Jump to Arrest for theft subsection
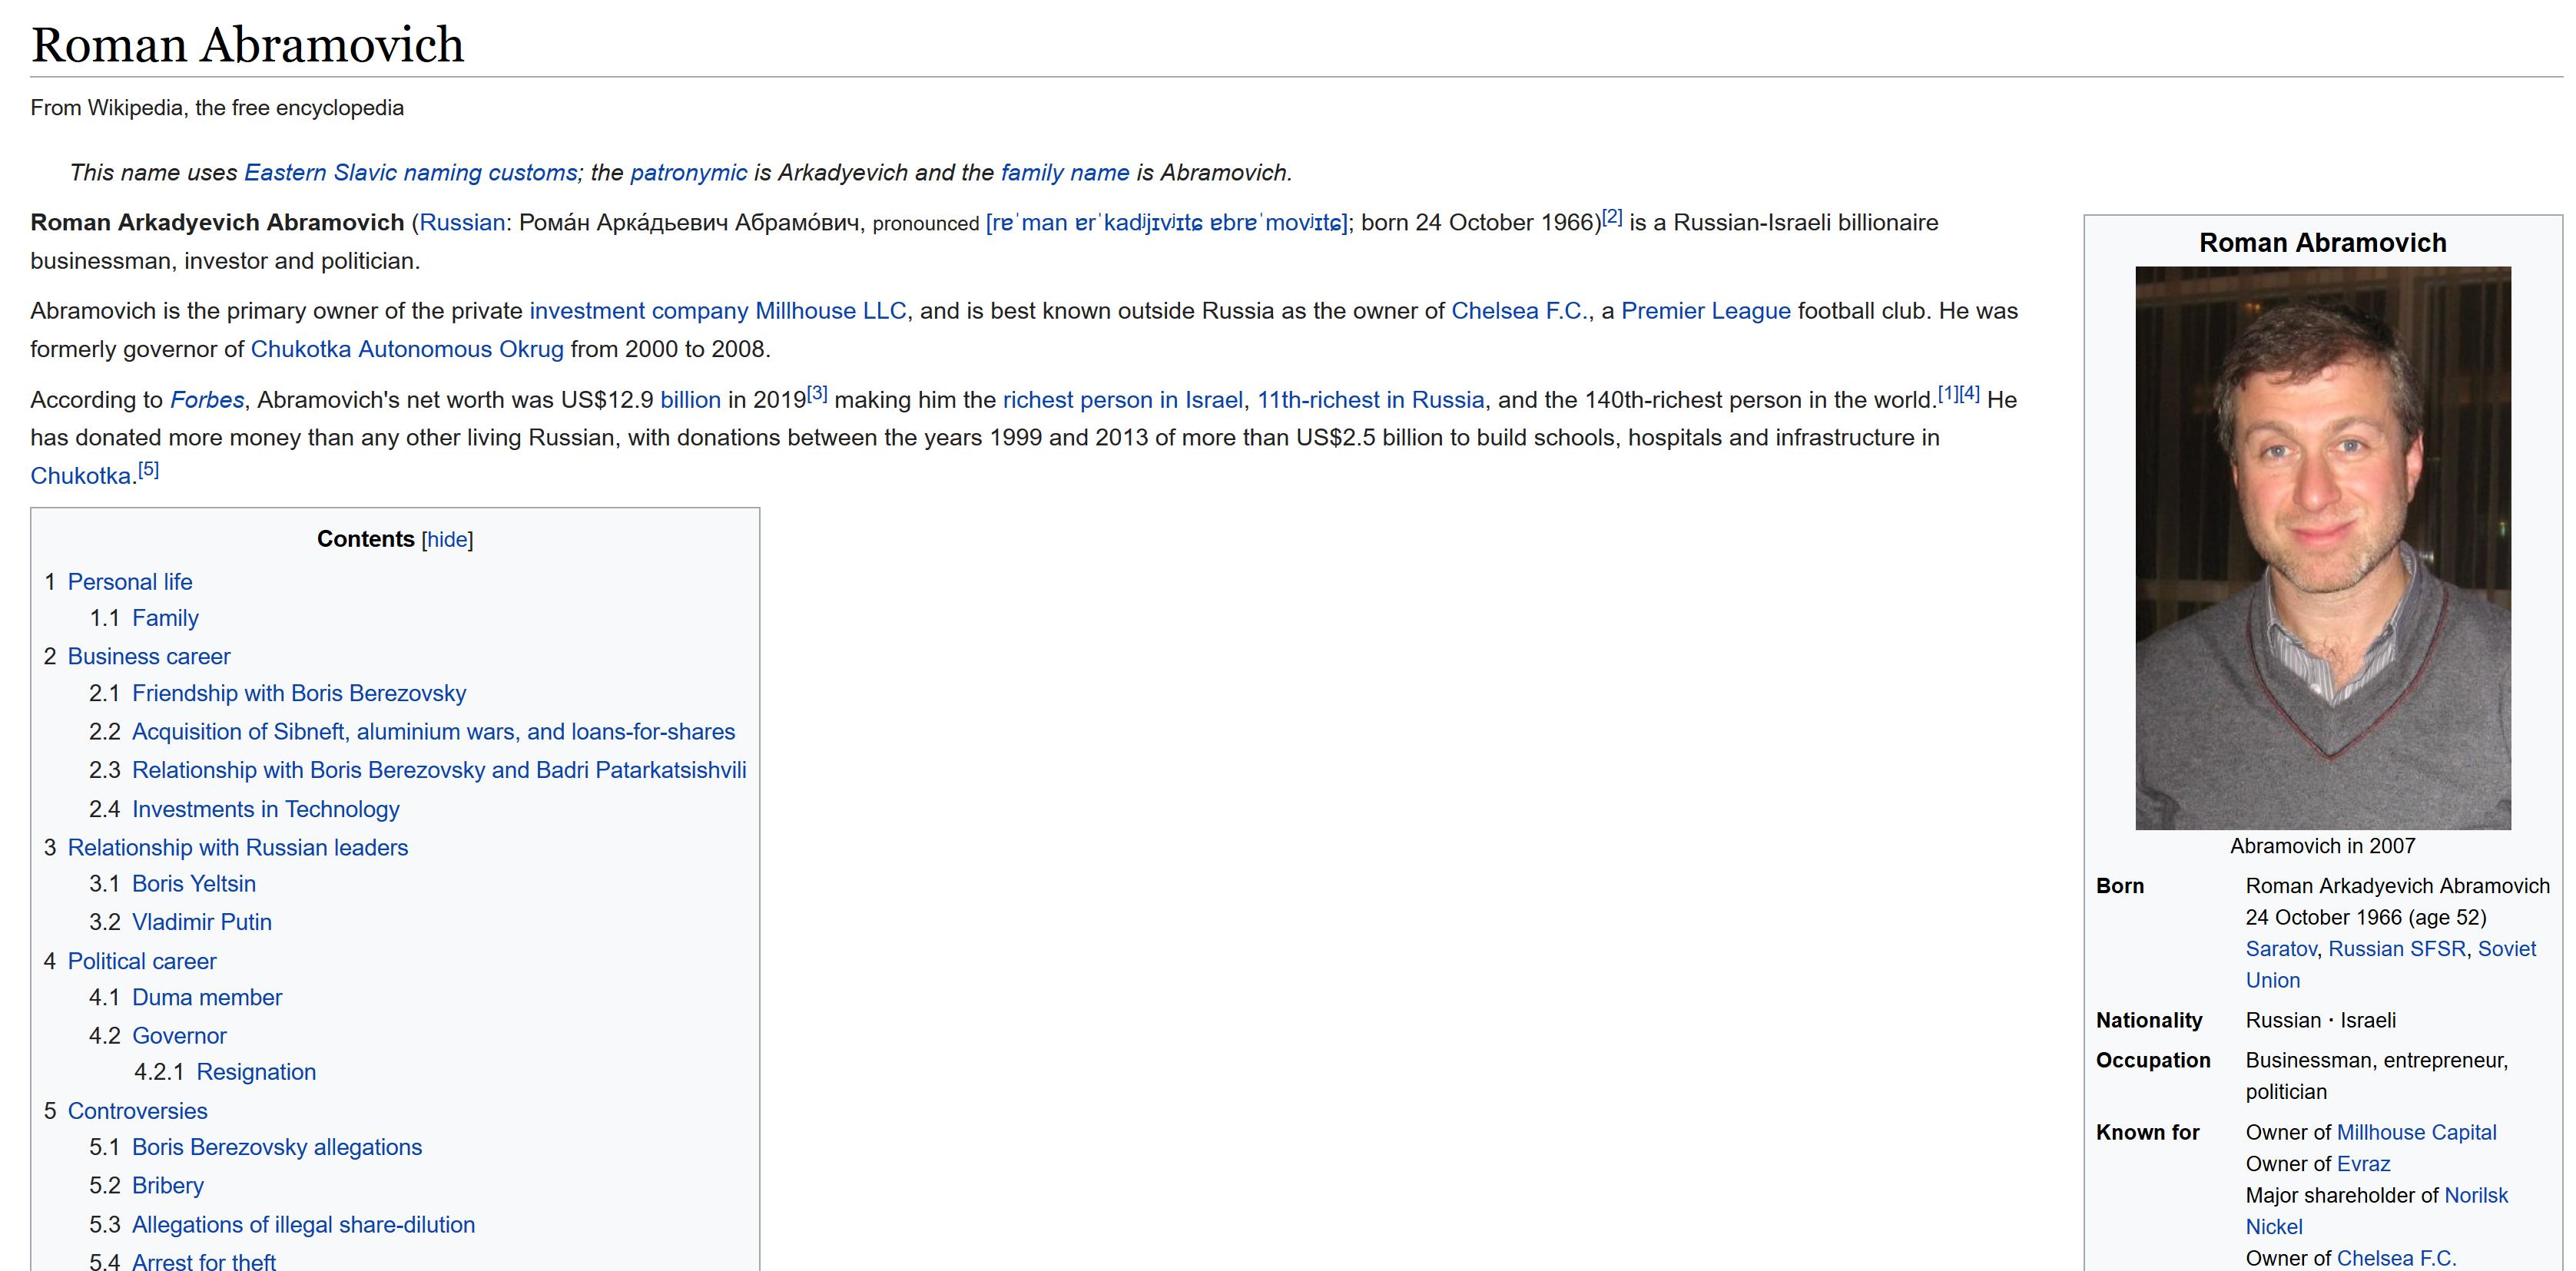Screen dimensions: 2576x1271 click(x=204, y=1262)
